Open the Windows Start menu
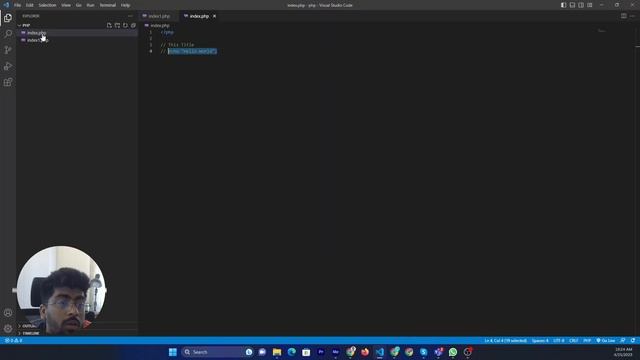Image resolution: width=640 pixels, height=360 pixels. (173, 352)
